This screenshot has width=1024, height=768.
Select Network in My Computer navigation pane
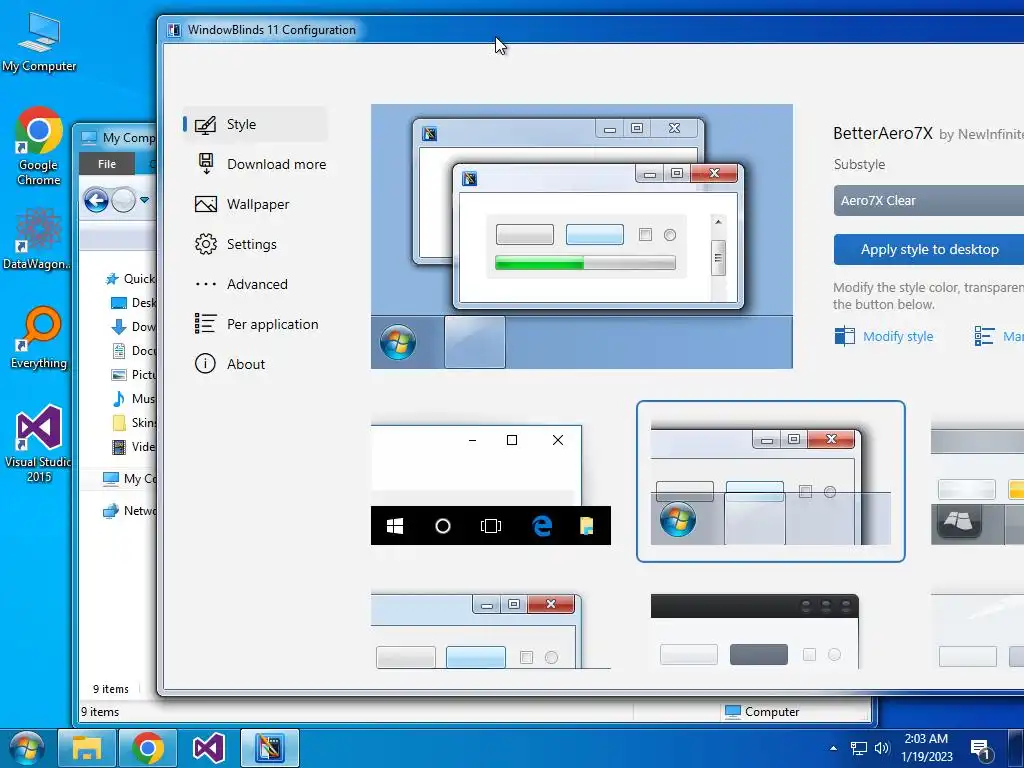[129, 511]
